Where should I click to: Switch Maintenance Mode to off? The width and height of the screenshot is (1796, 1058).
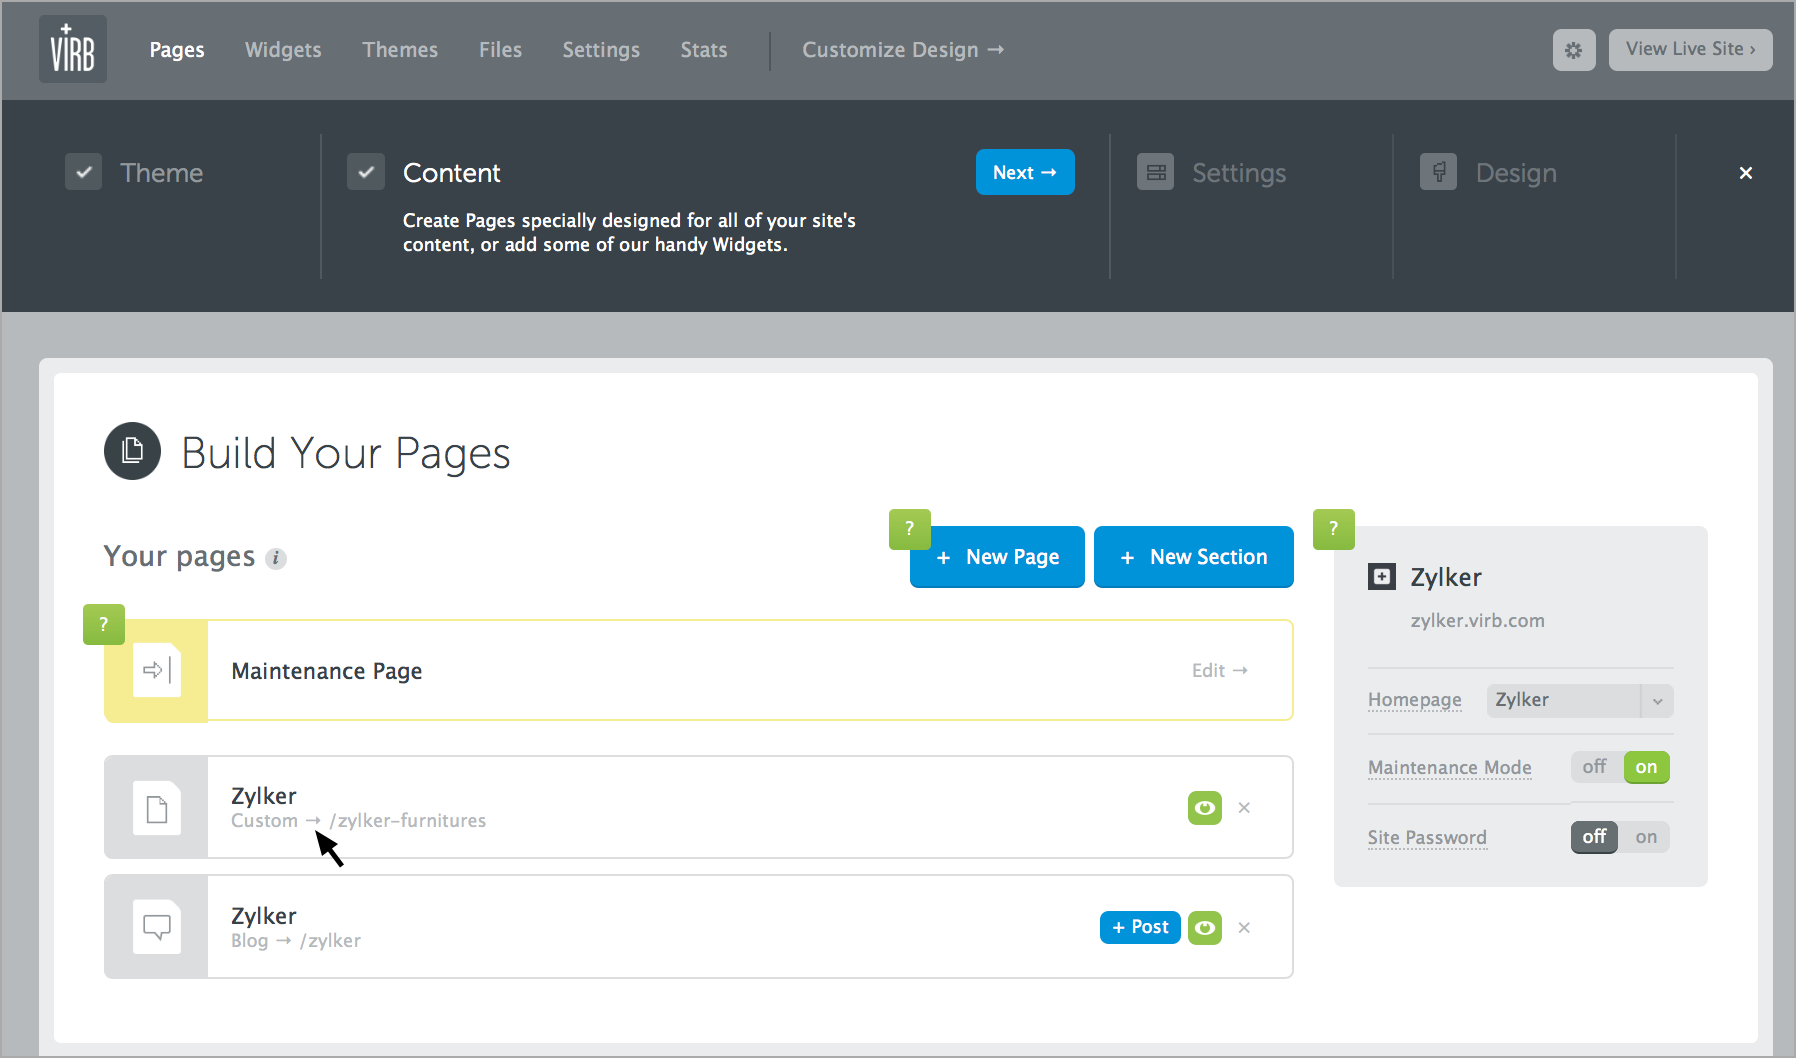(1594, 767)
